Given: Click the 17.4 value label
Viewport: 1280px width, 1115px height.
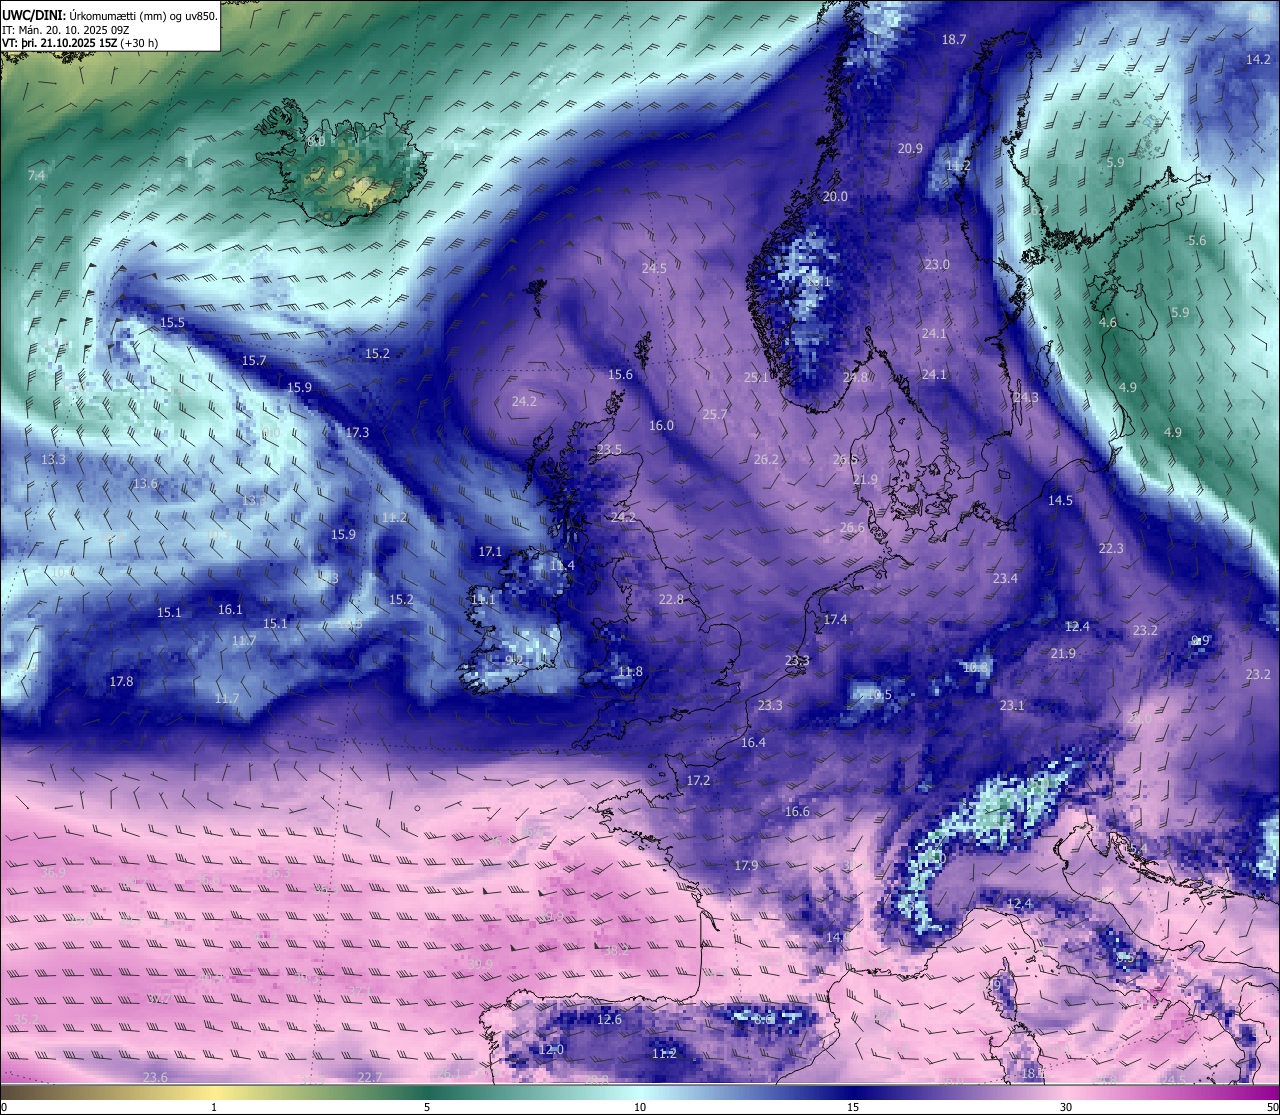Looking at the screenshot, I should (835, 620).
